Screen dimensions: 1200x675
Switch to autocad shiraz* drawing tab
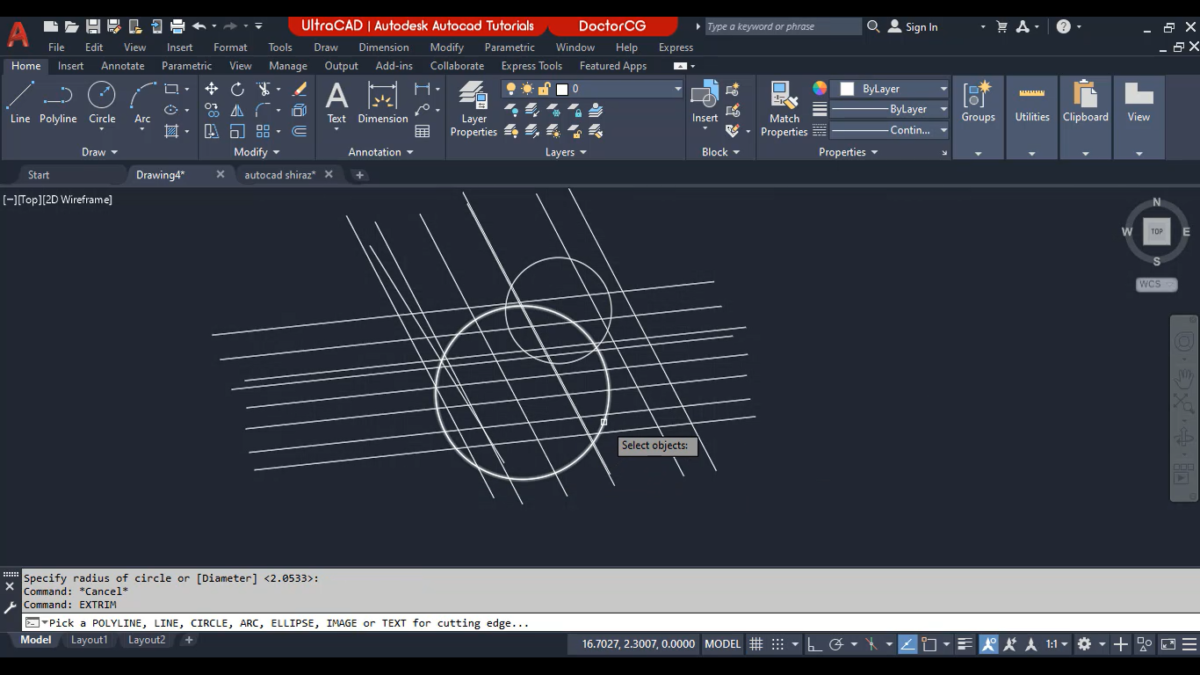pyautogui.click(x=280, y=175)
